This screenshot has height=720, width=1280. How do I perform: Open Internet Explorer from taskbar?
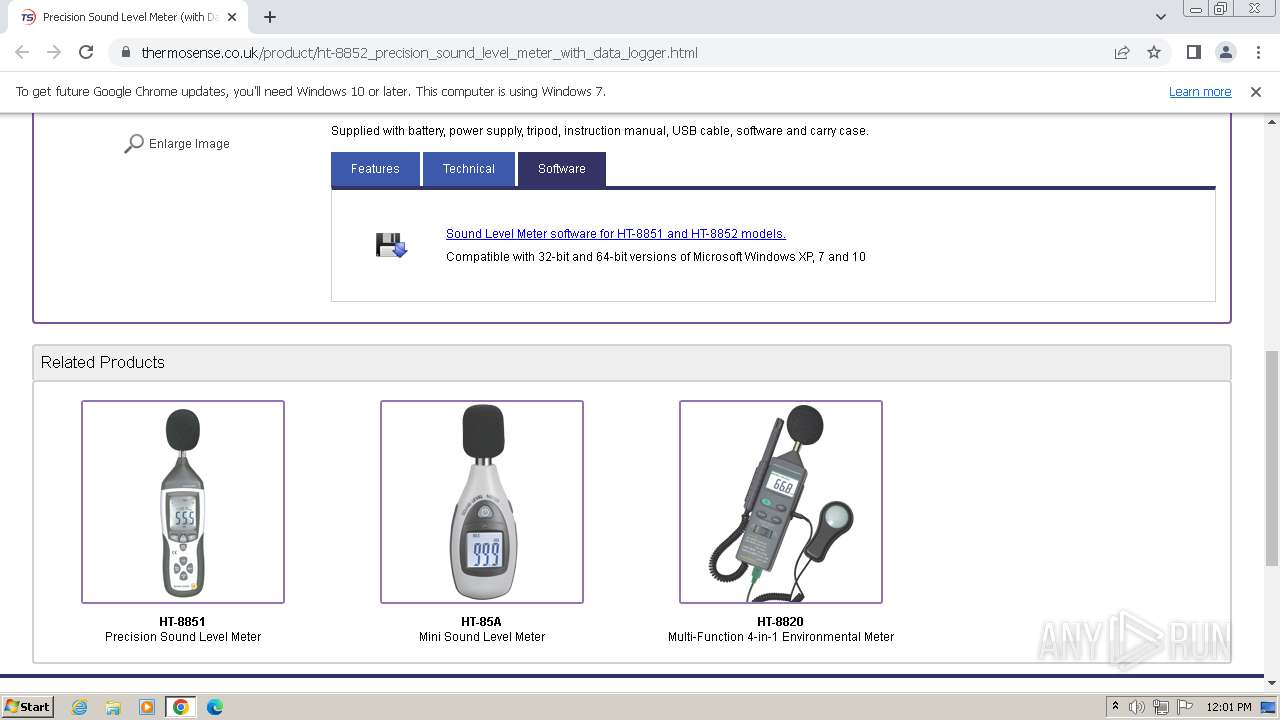click(x=79, y=707)
